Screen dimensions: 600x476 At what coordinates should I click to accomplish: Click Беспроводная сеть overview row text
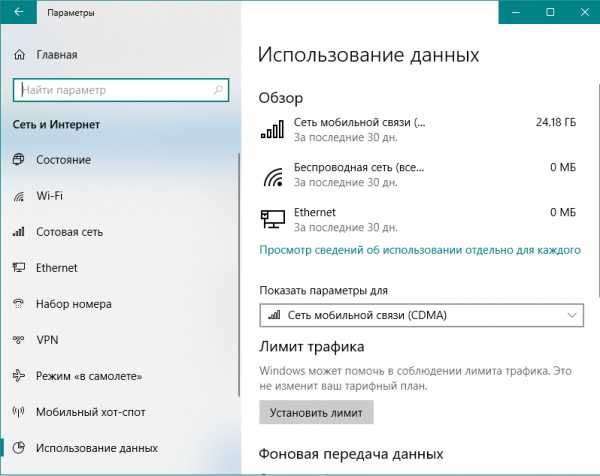pyautogui.click(x=359, y=167)
